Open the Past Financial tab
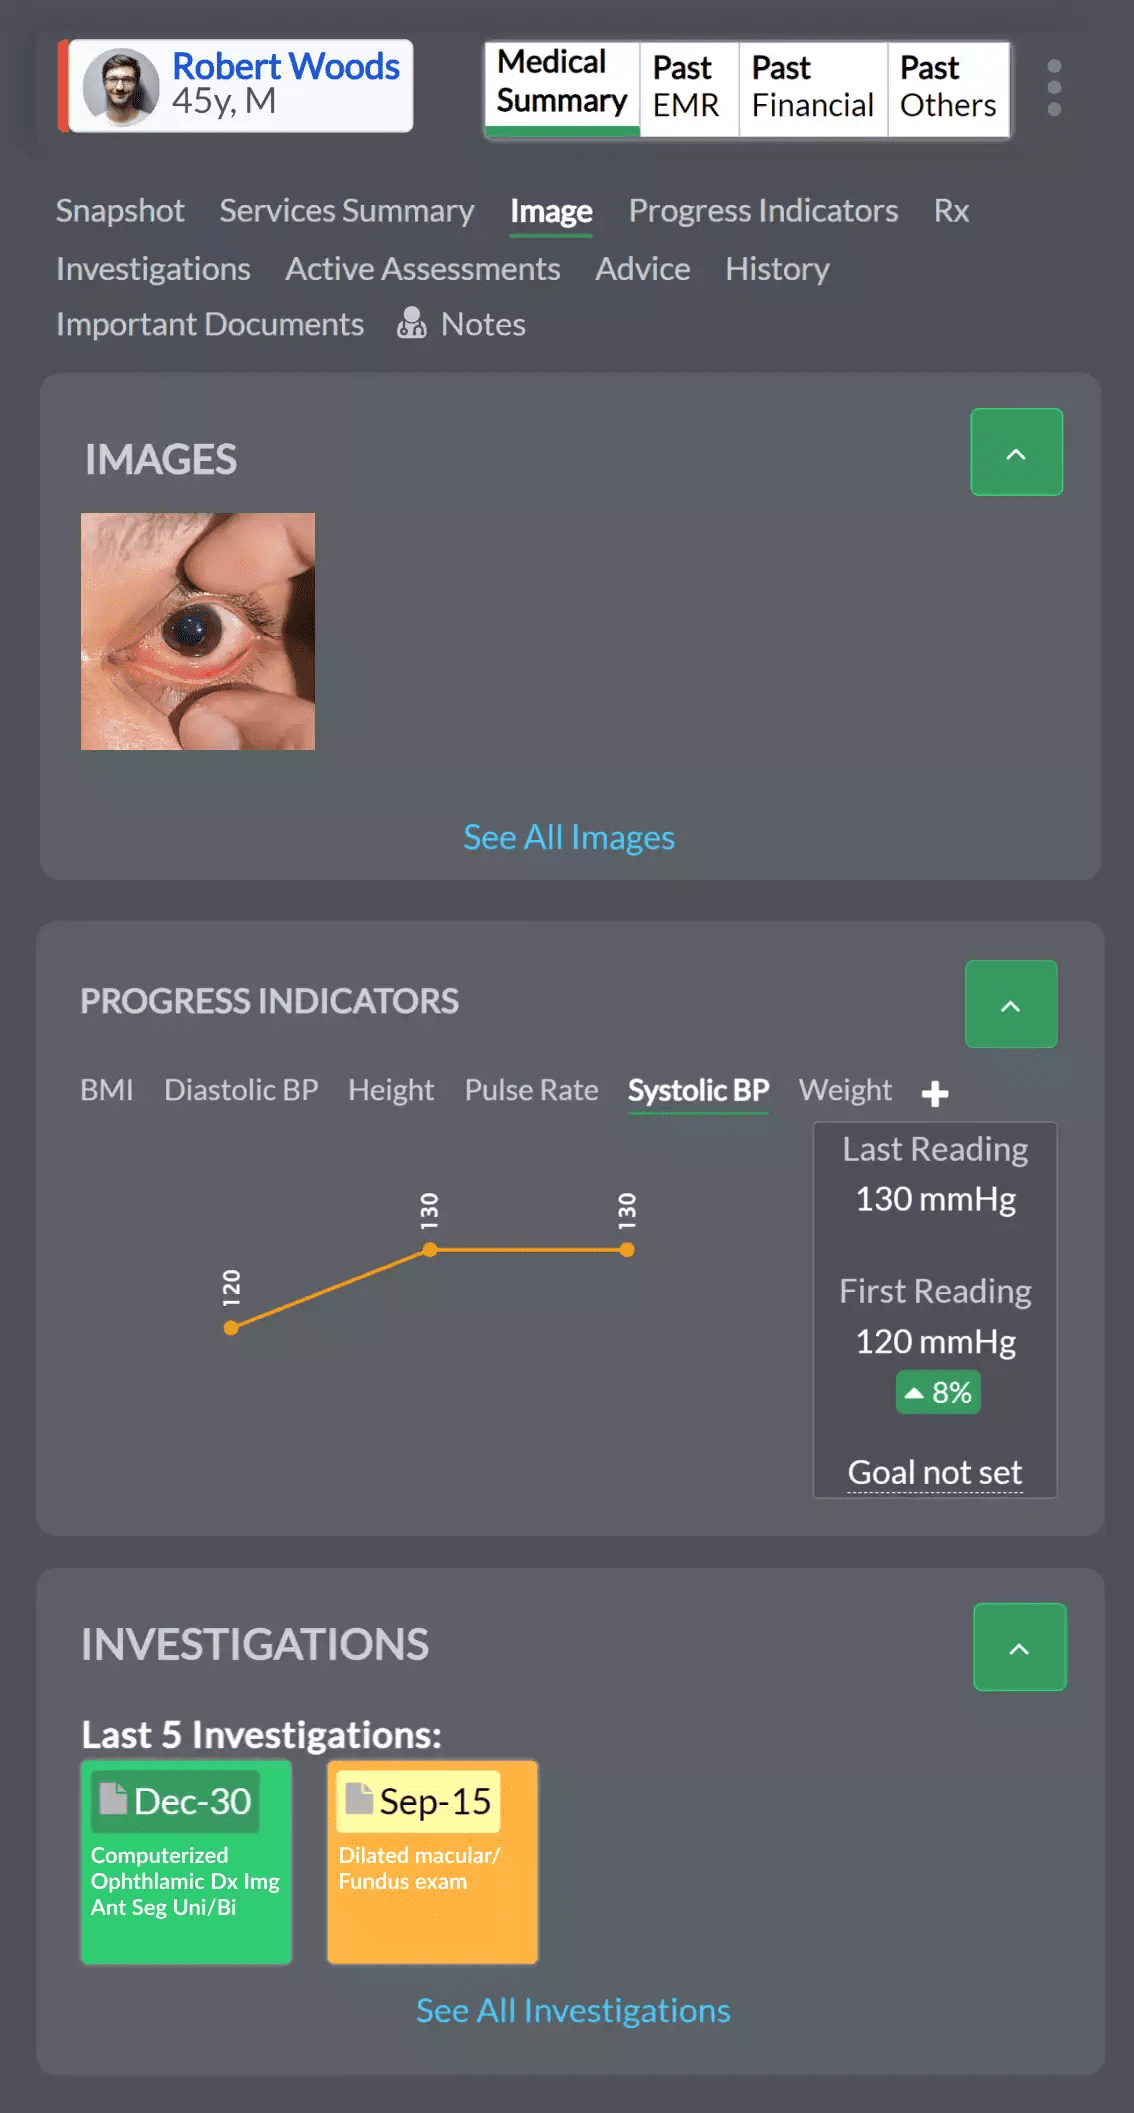Viewport: 1134px width, 2113px height. pyautogui.click(x=812, y=88)
